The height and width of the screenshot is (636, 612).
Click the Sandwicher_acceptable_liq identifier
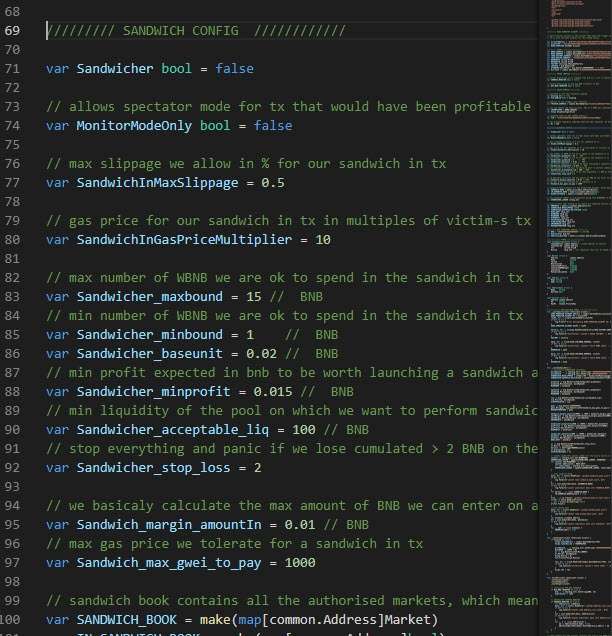pyautogui.click(x=173, y=430)
